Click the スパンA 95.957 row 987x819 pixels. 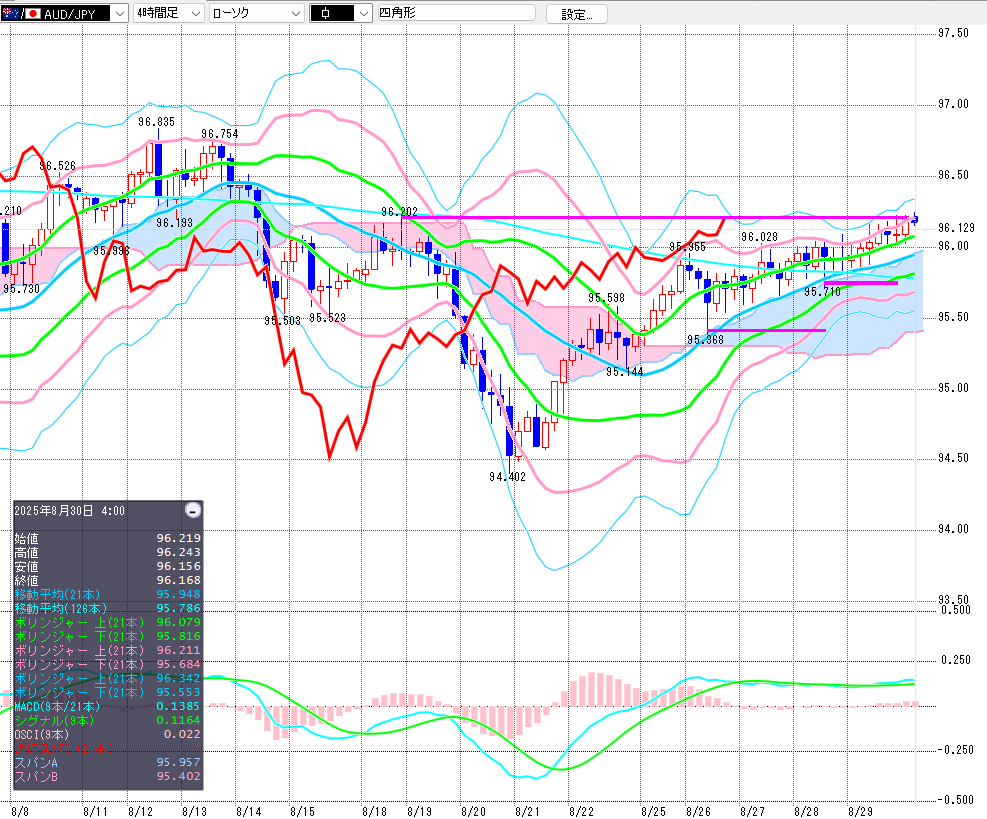(x=108, y=762)
